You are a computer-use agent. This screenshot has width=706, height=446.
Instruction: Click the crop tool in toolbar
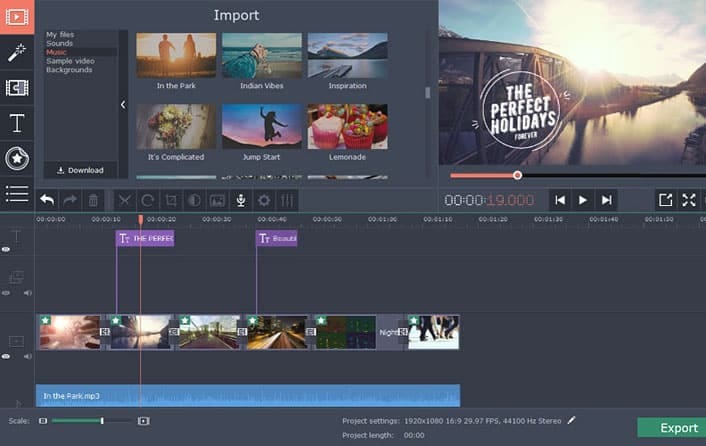[x=171, y=200]
